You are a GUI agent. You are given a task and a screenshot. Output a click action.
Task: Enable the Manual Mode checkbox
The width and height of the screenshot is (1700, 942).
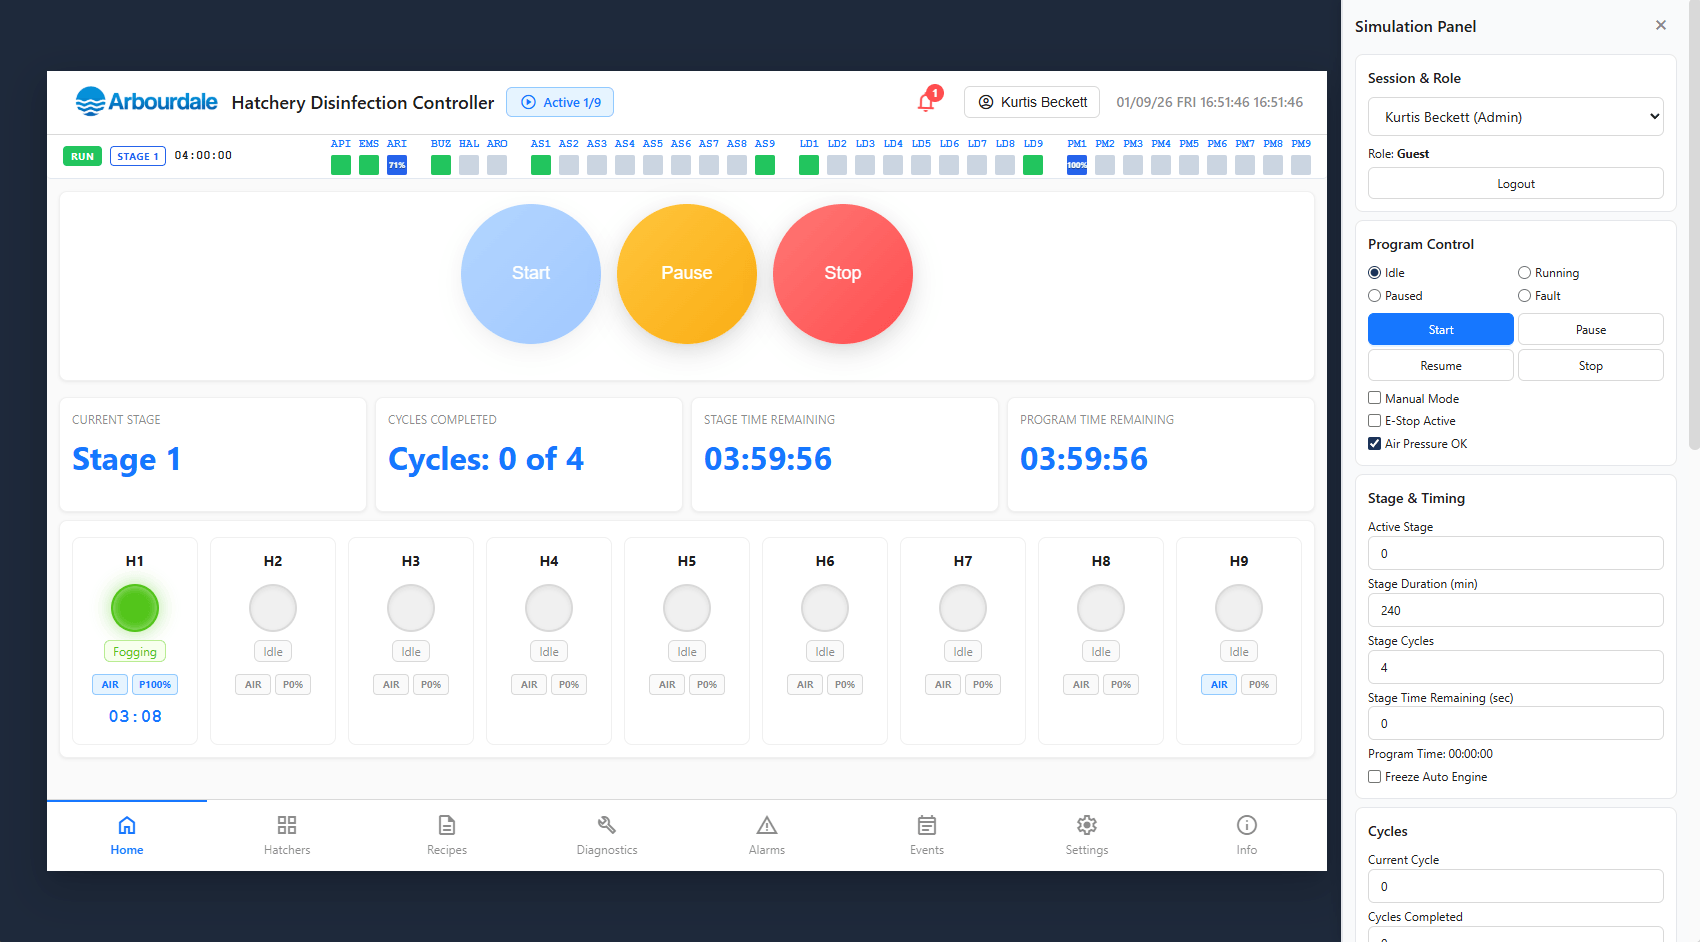1375,398
